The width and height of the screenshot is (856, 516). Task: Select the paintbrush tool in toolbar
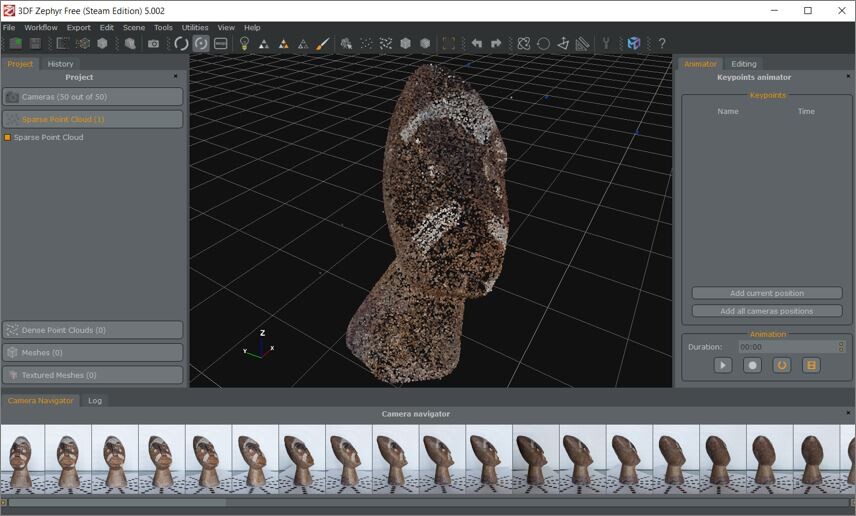pyautogui.click(x=322, y=44)
